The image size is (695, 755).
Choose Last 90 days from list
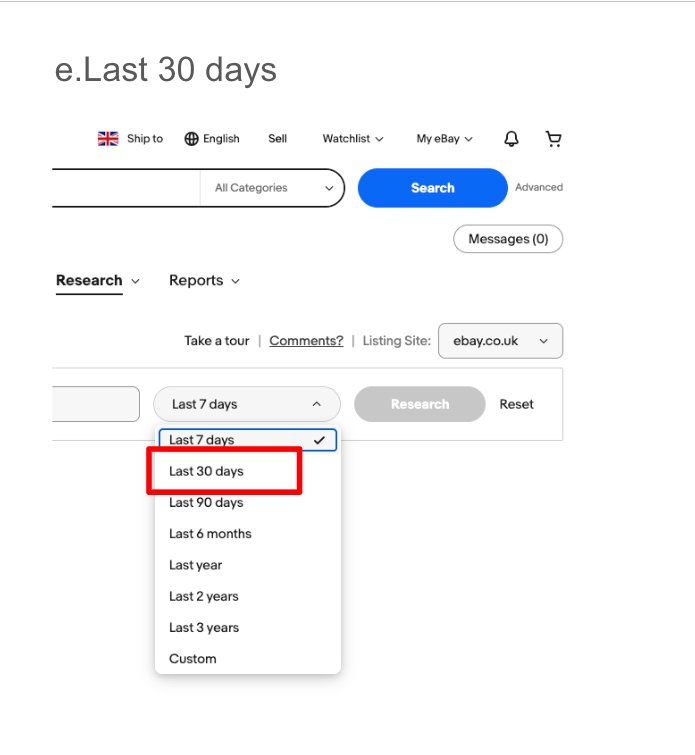click(206, 502)
